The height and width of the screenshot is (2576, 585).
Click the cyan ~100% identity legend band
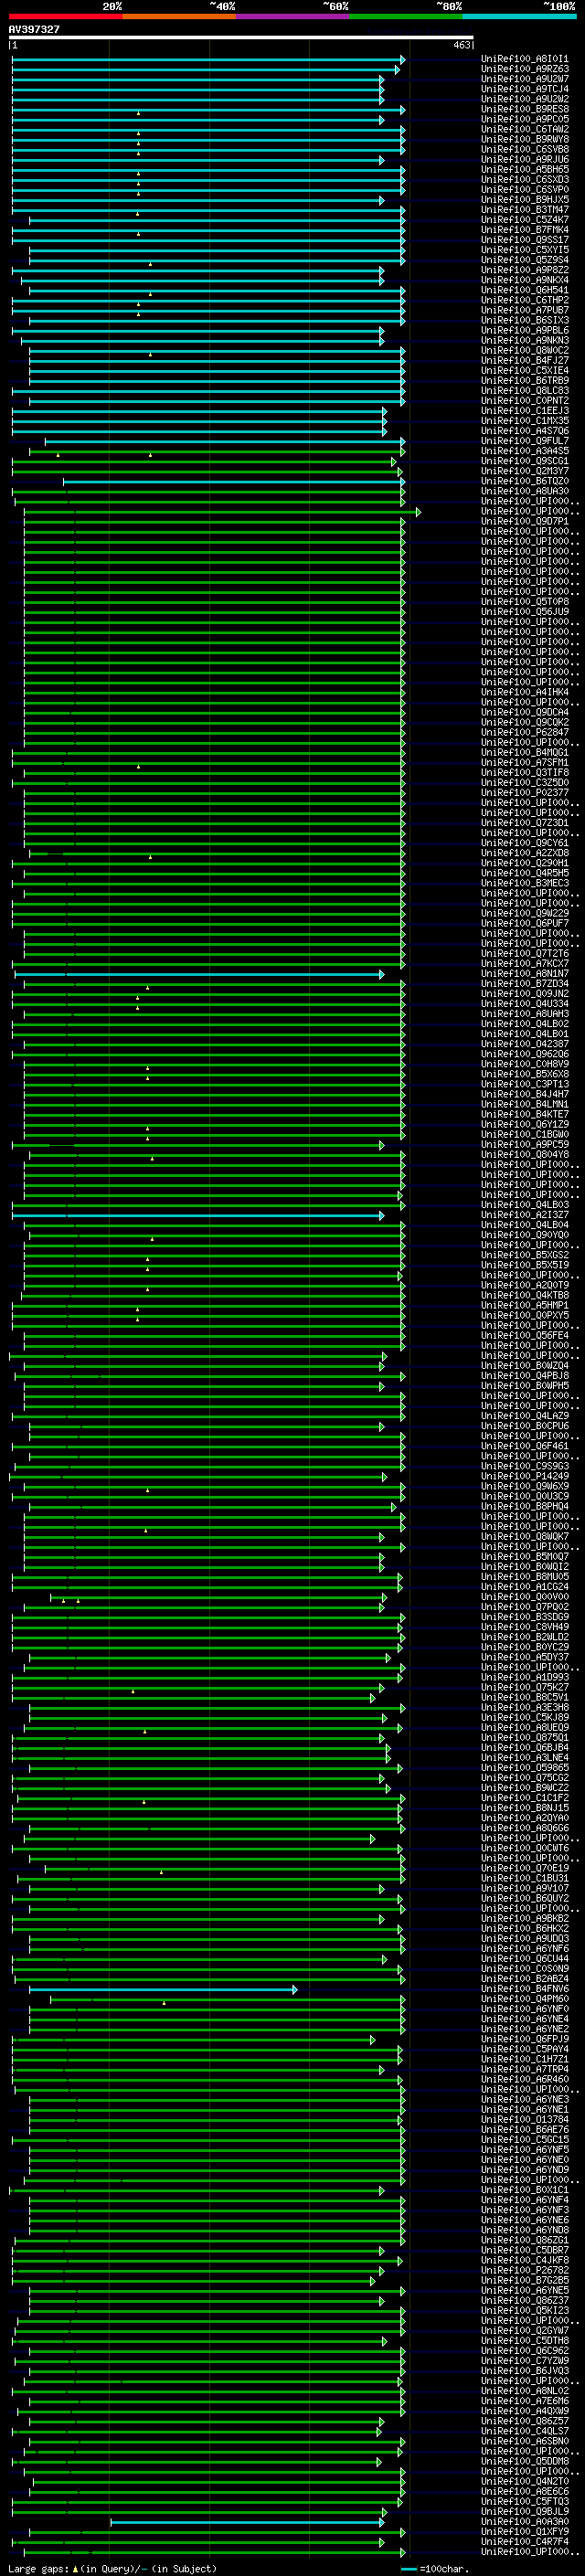tap(519, 17)
